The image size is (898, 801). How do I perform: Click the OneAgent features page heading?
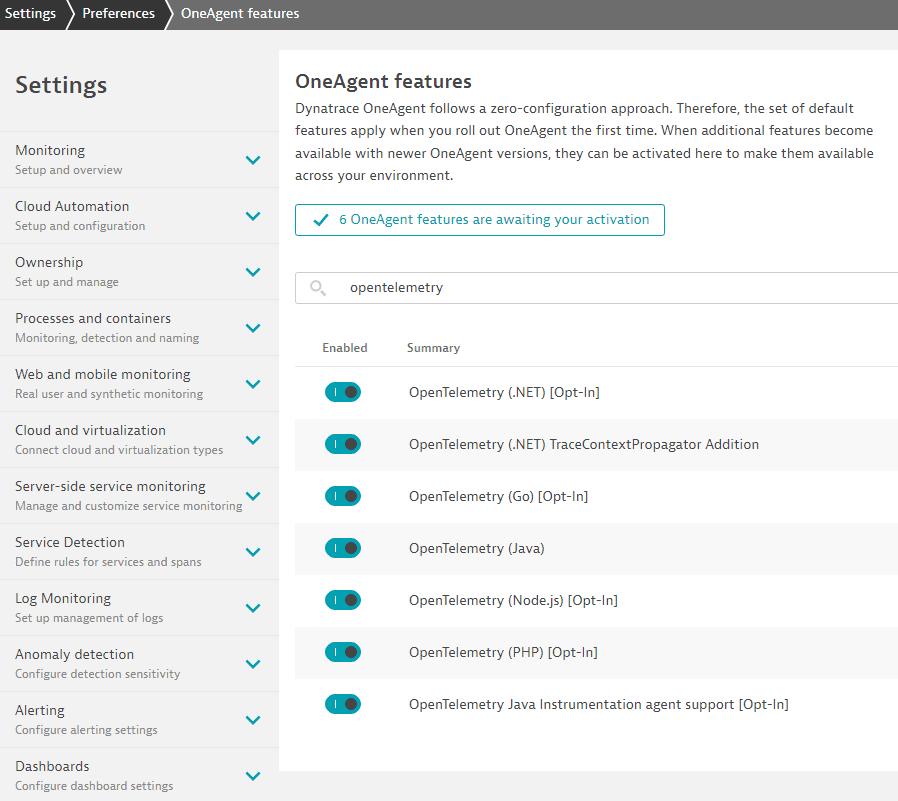pyautogui.click(x=383, y=81)
